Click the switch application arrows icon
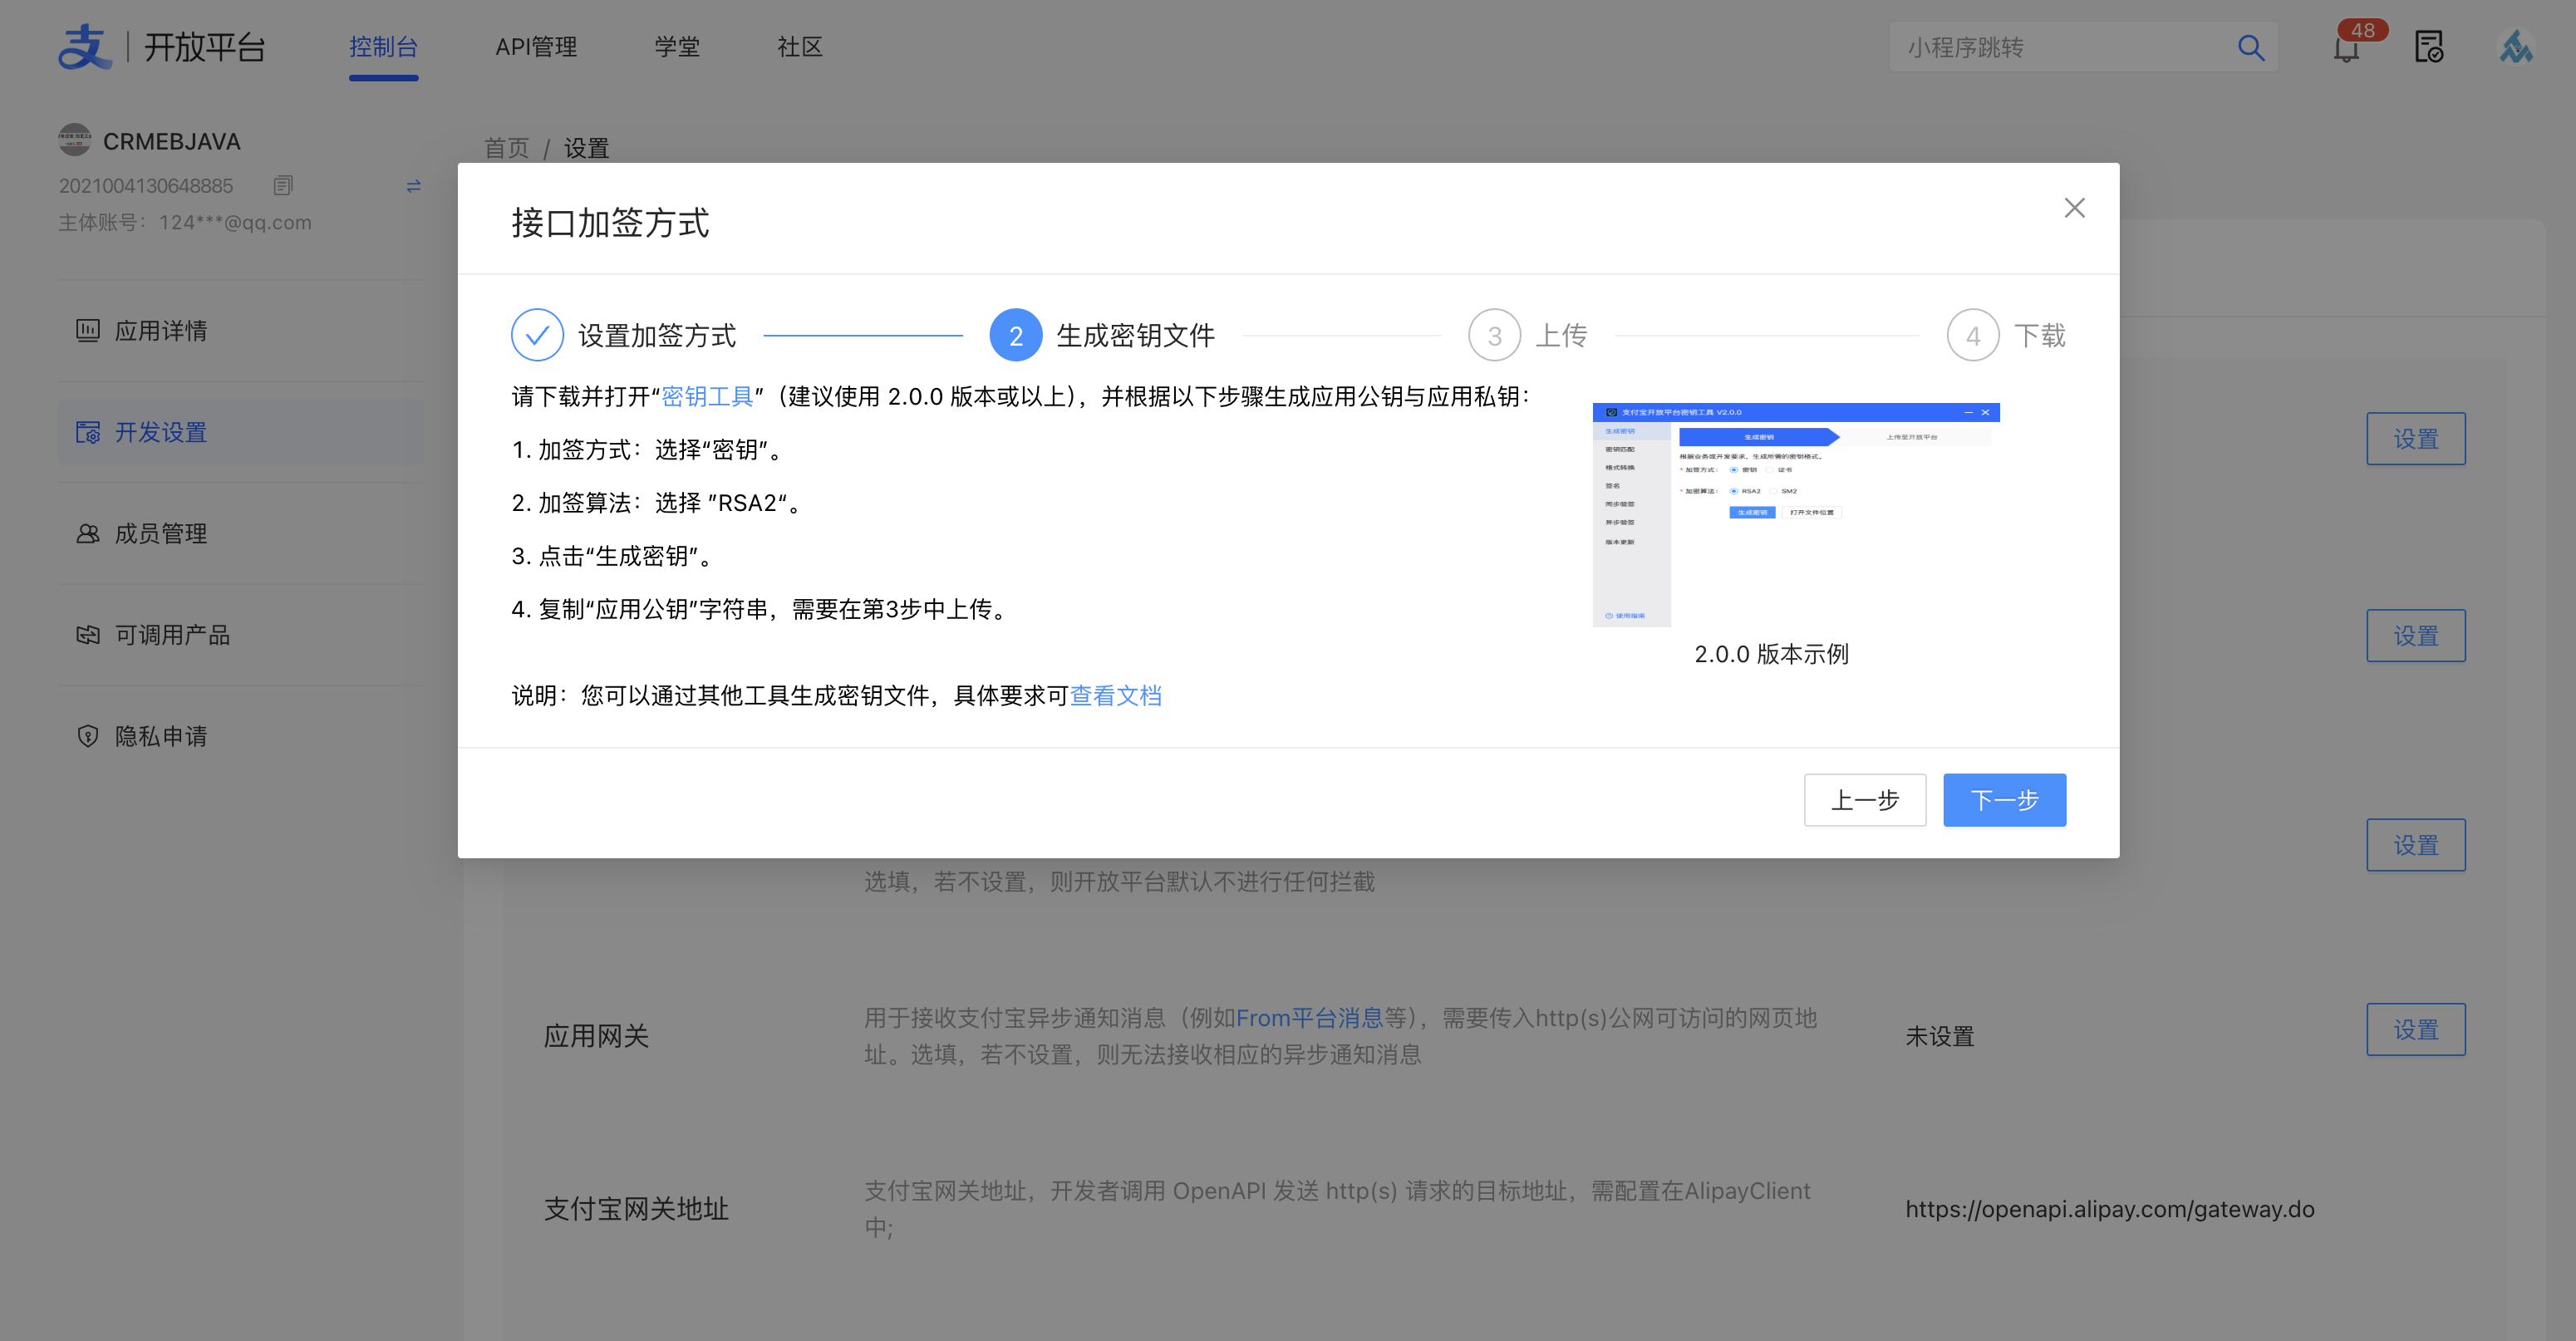The width and height of the screenshot is (2576, 1341). (413, 186)
